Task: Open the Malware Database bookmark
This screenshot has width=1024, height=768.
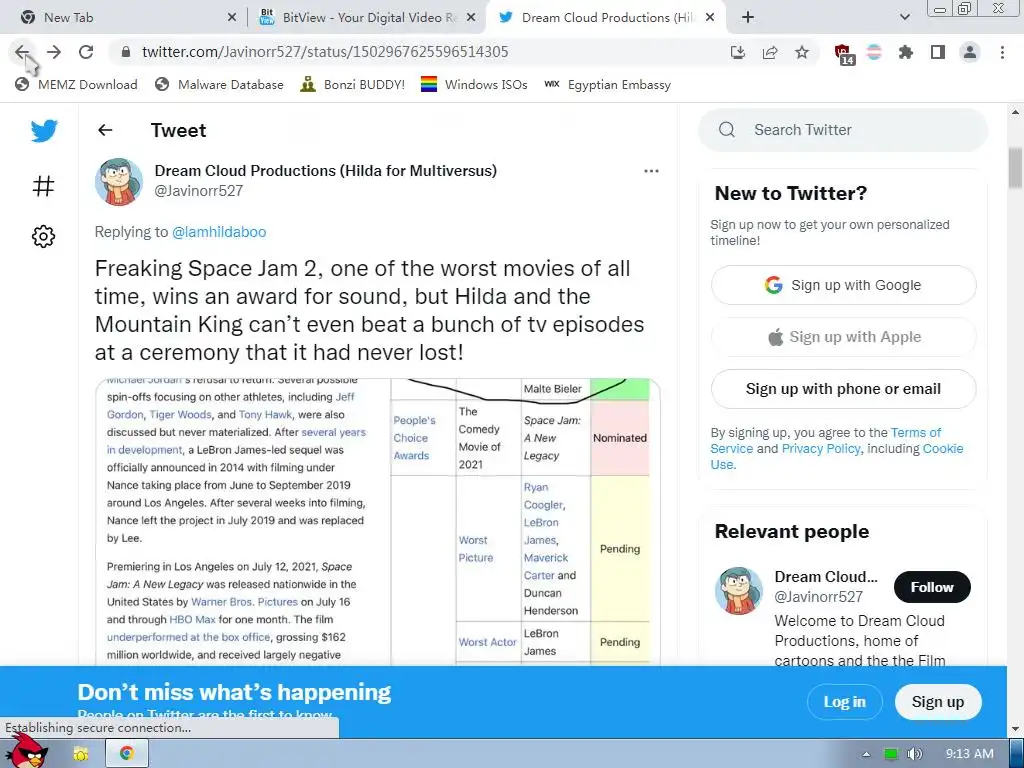Action: pyautogui.click(x=219, y=84)
